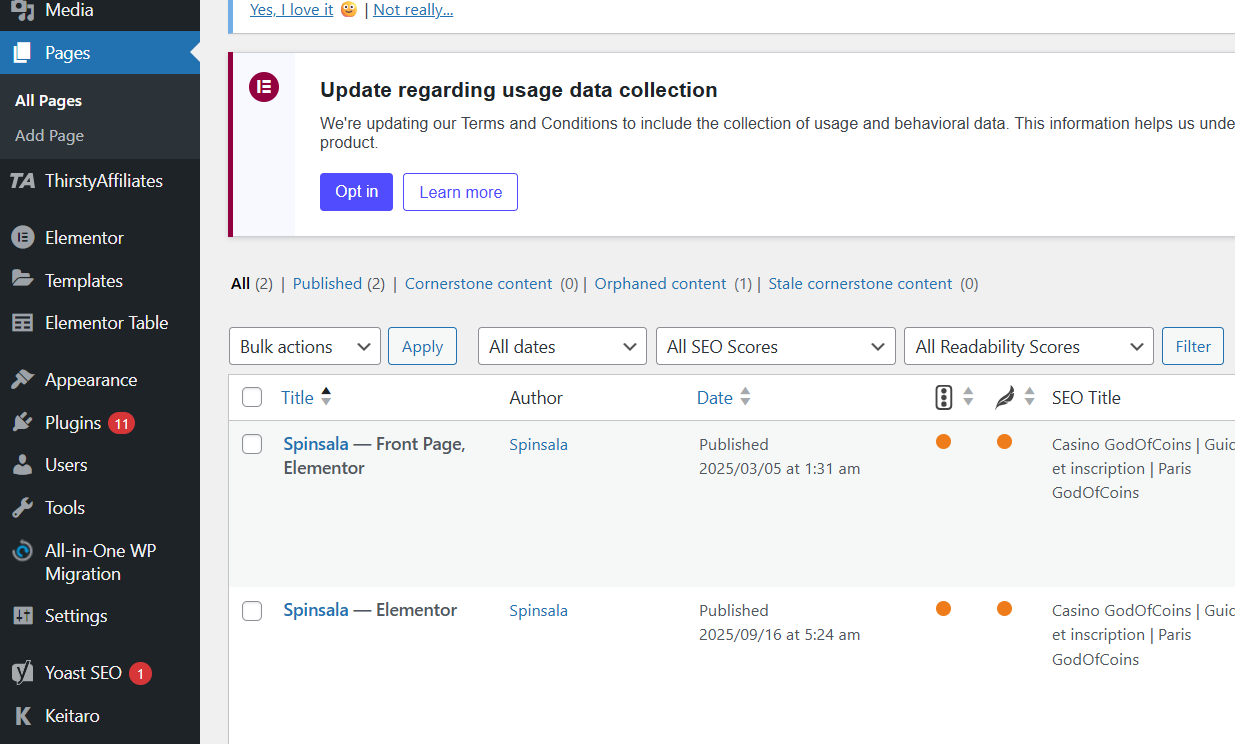
Task: Click the All-in-One WP Migration icon
Action: pyautogui.click(x=22, y=551)
